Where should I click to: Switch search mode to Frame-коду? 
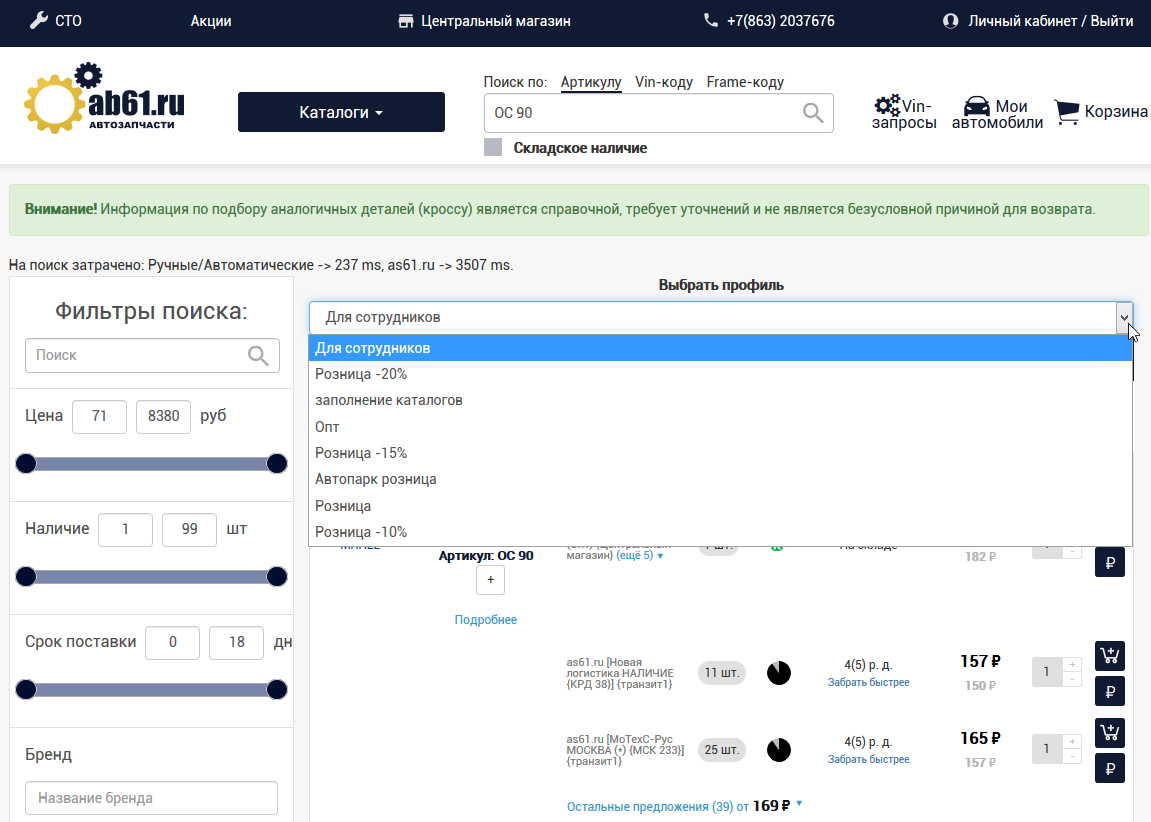pyautogui.click(x=745, y=82)
